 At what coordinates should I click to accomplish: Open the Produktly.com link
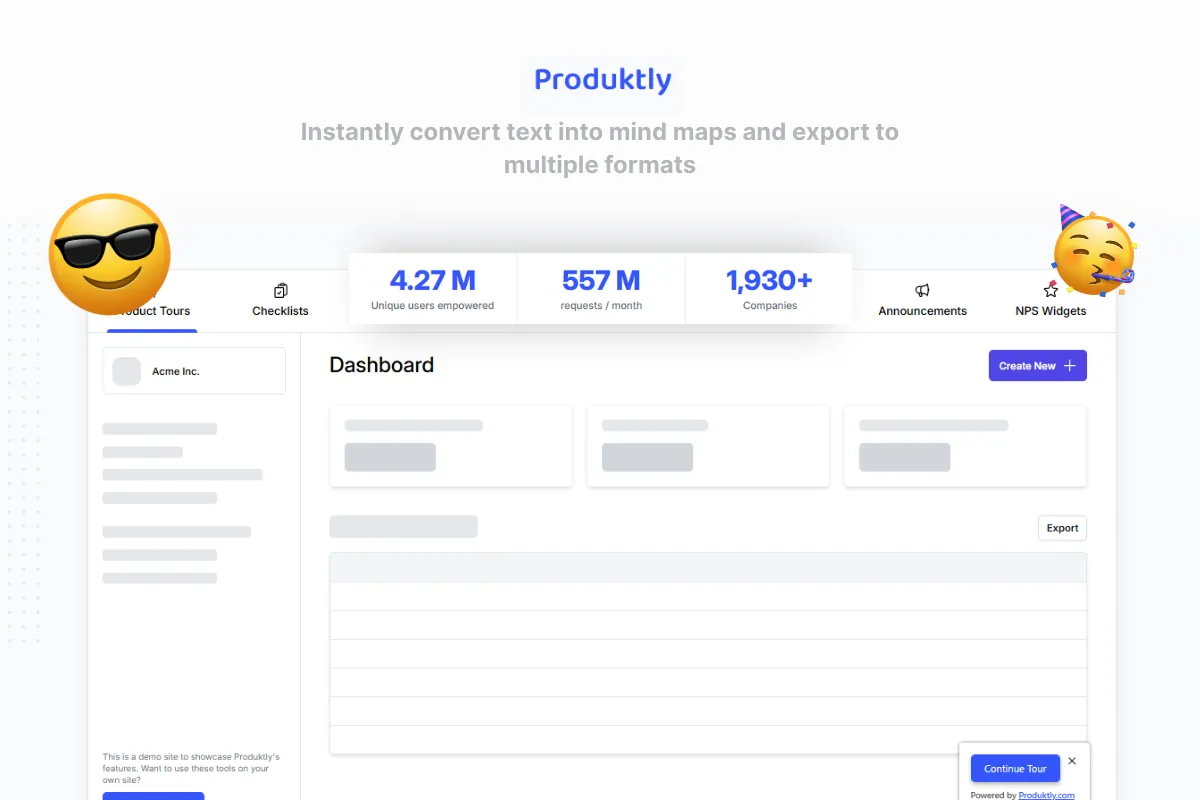click(x=1047, y=795)
